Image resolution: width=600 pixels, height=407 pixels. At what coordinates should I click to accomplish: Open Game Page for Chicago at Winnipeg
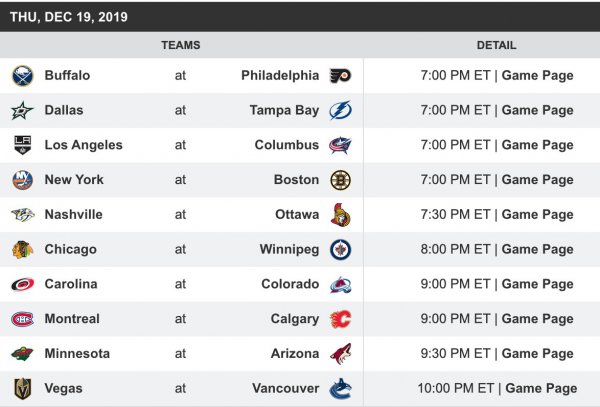pyautogui.click(x=537, y=249)
